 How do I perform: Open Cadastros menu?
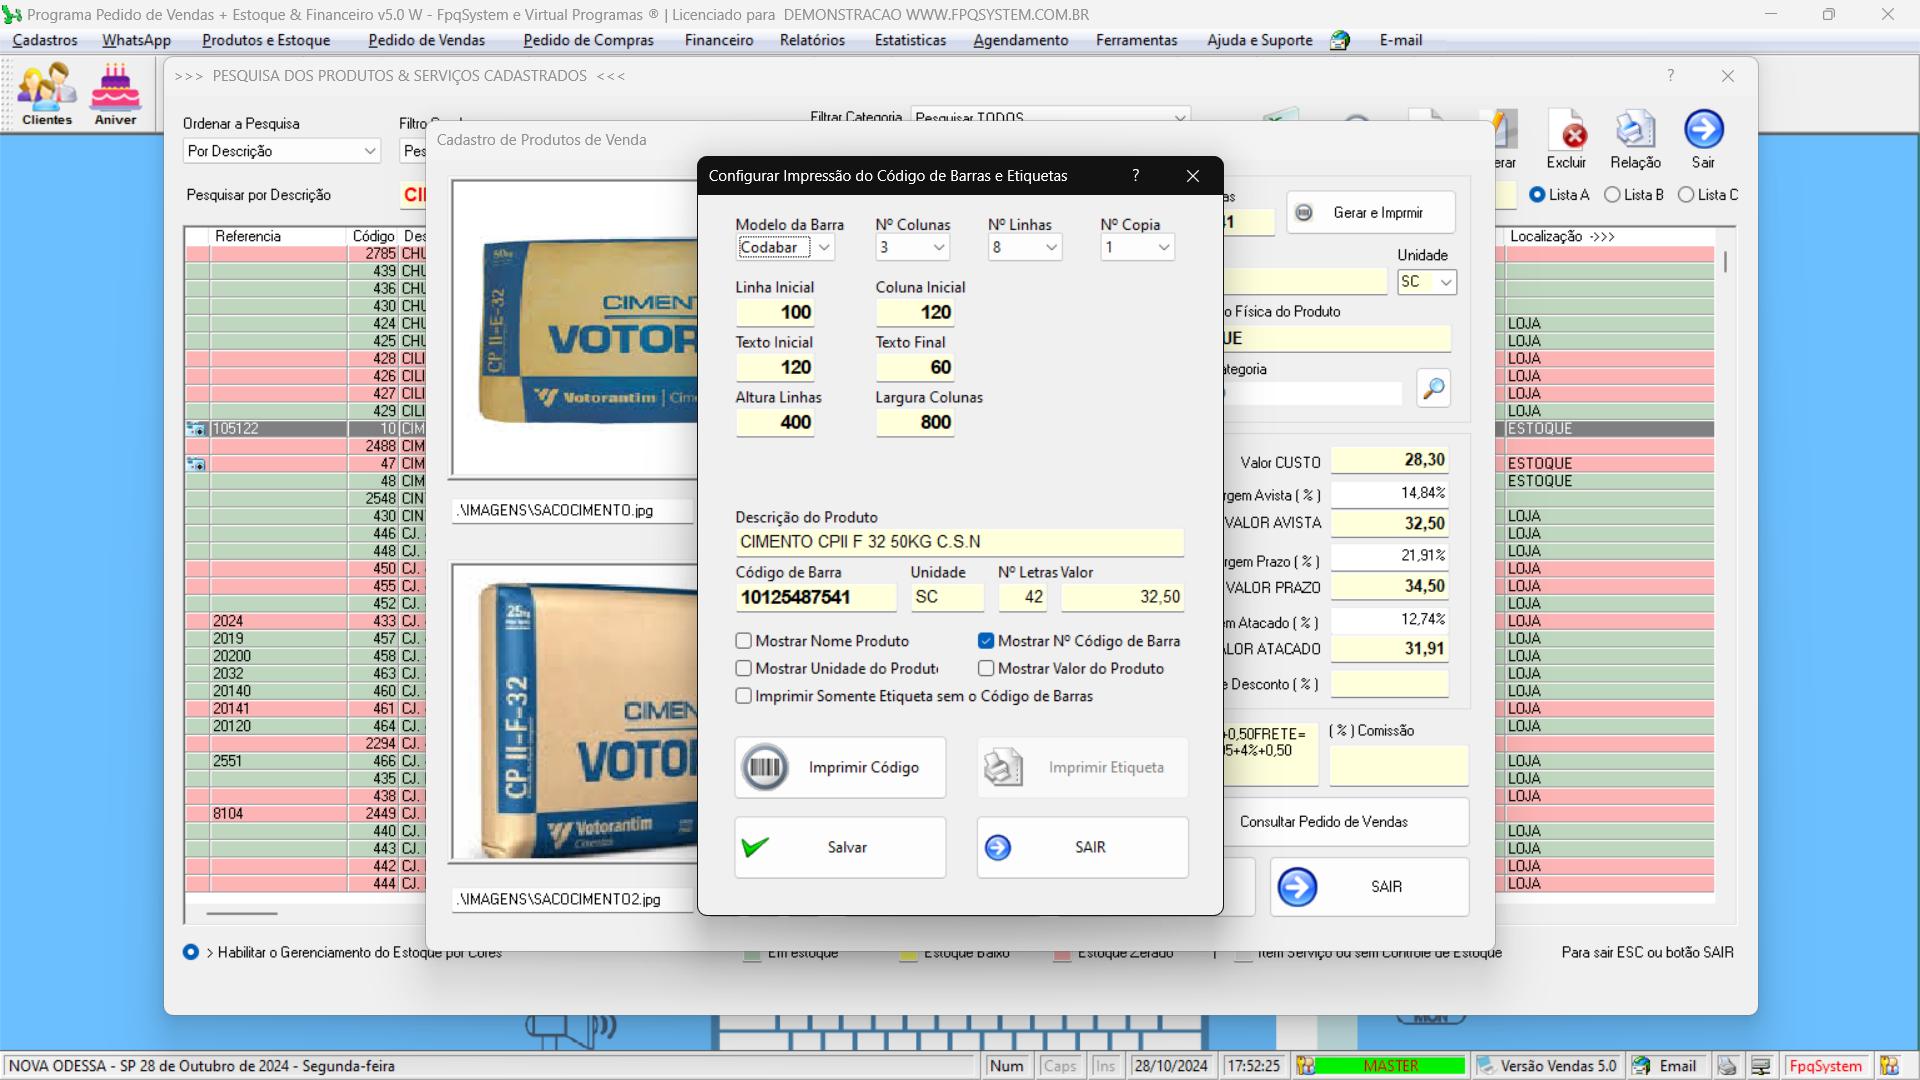pos(45,40)
